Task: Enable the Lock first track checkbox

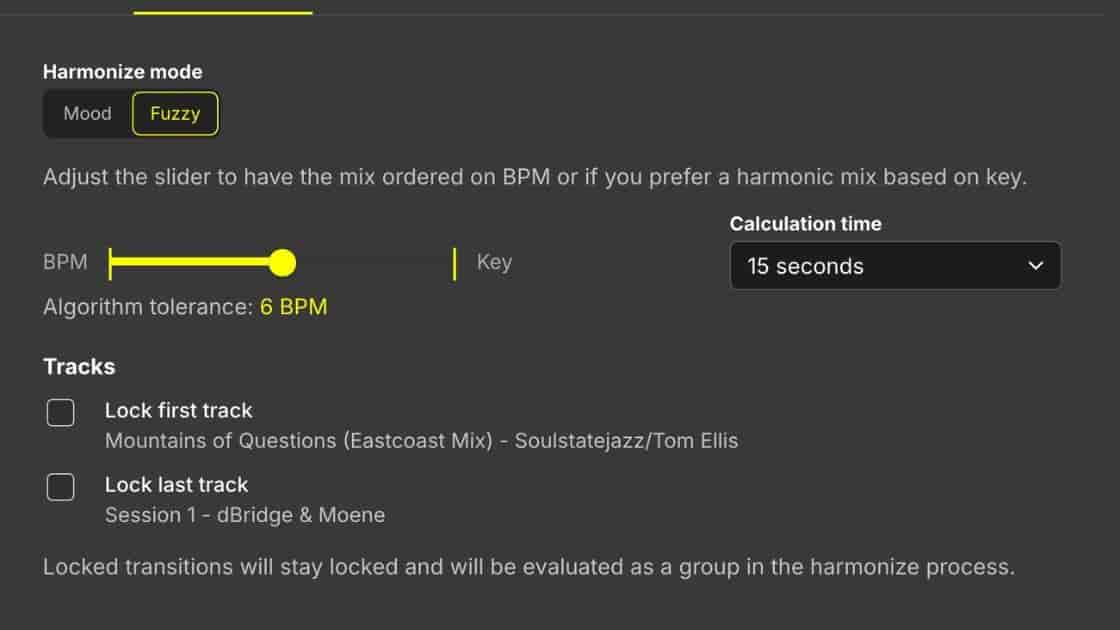Action: 60,412
